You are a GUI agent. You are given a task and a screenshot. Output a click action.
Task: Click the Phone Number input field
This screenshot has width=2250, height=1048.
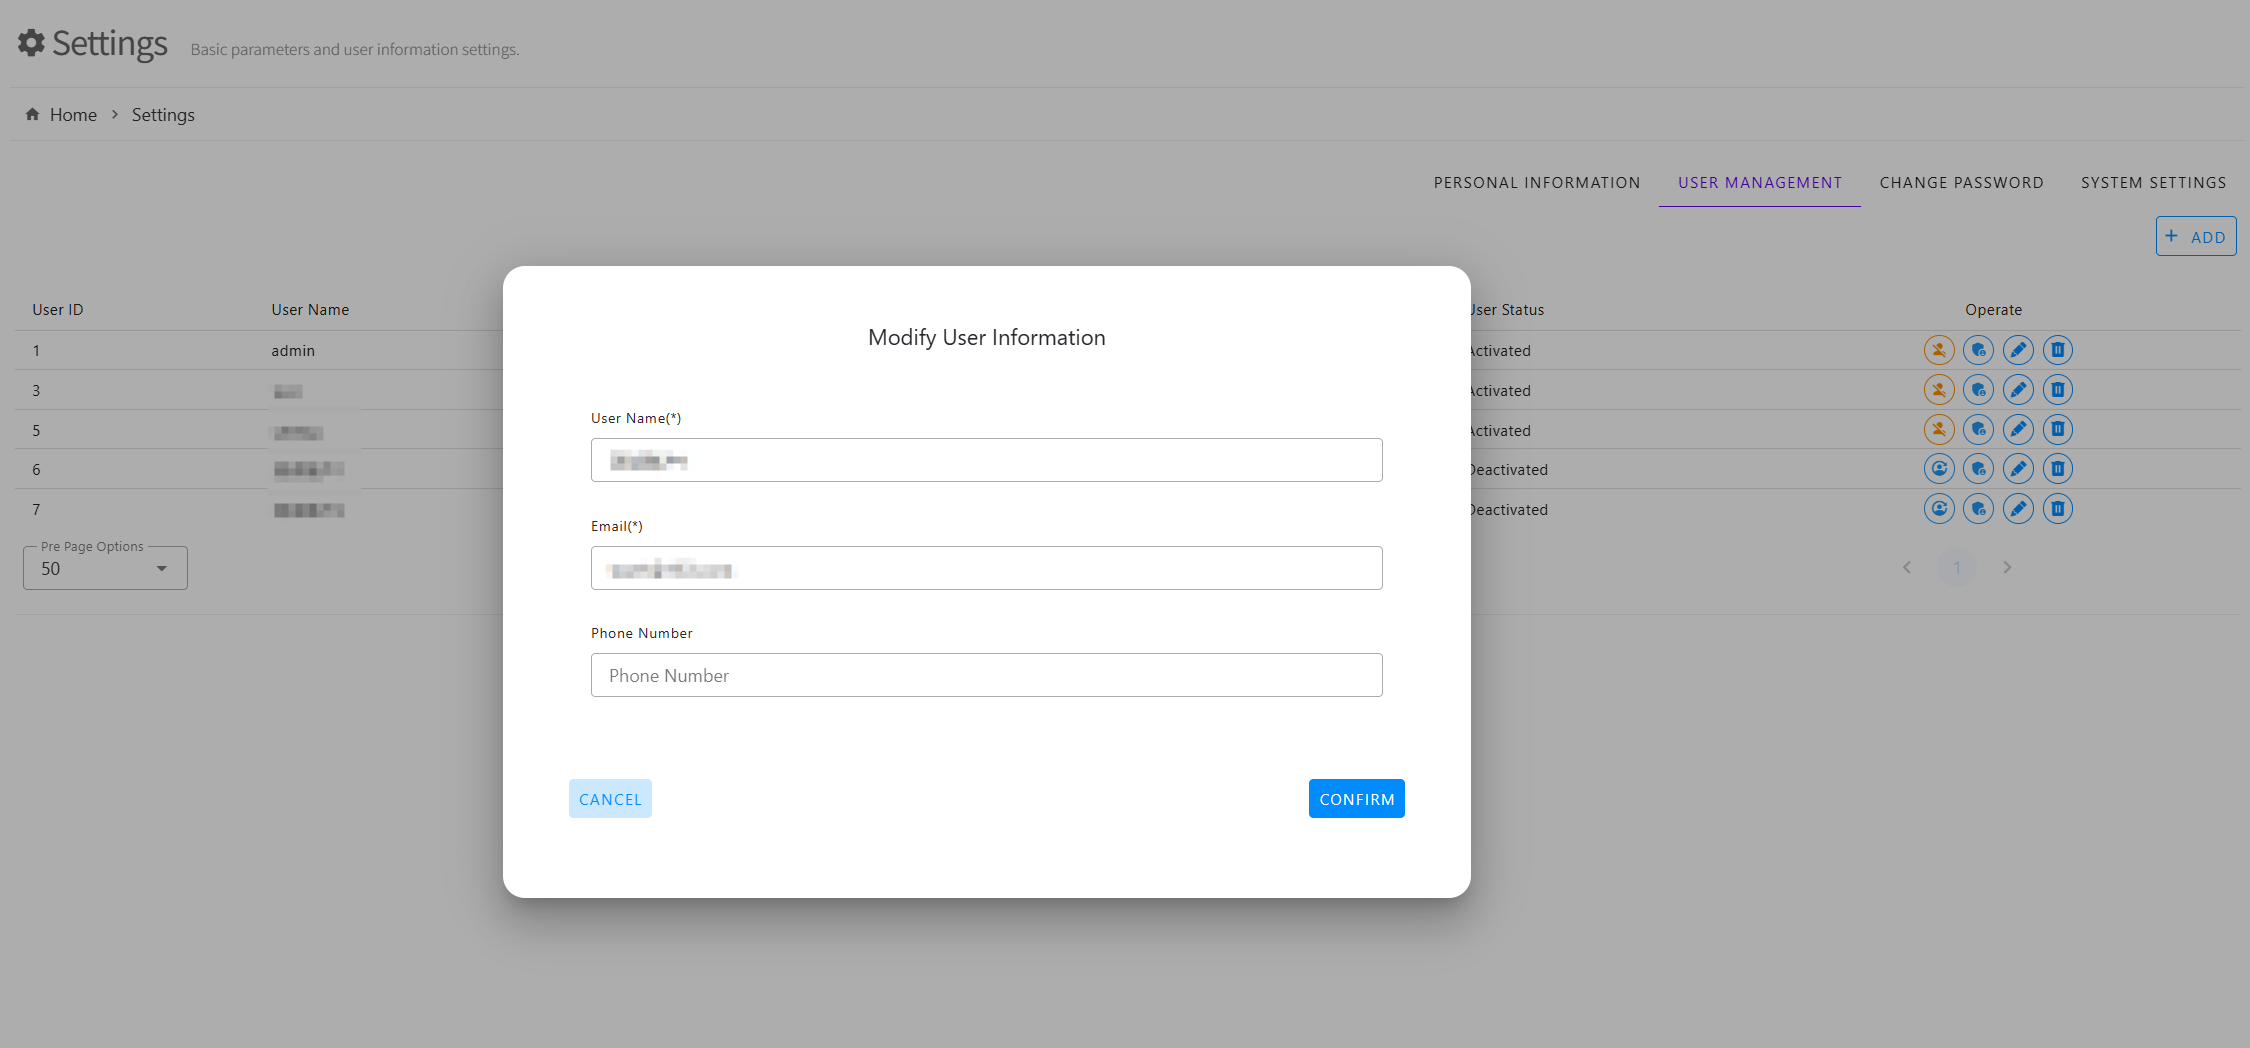coord(986,676)
